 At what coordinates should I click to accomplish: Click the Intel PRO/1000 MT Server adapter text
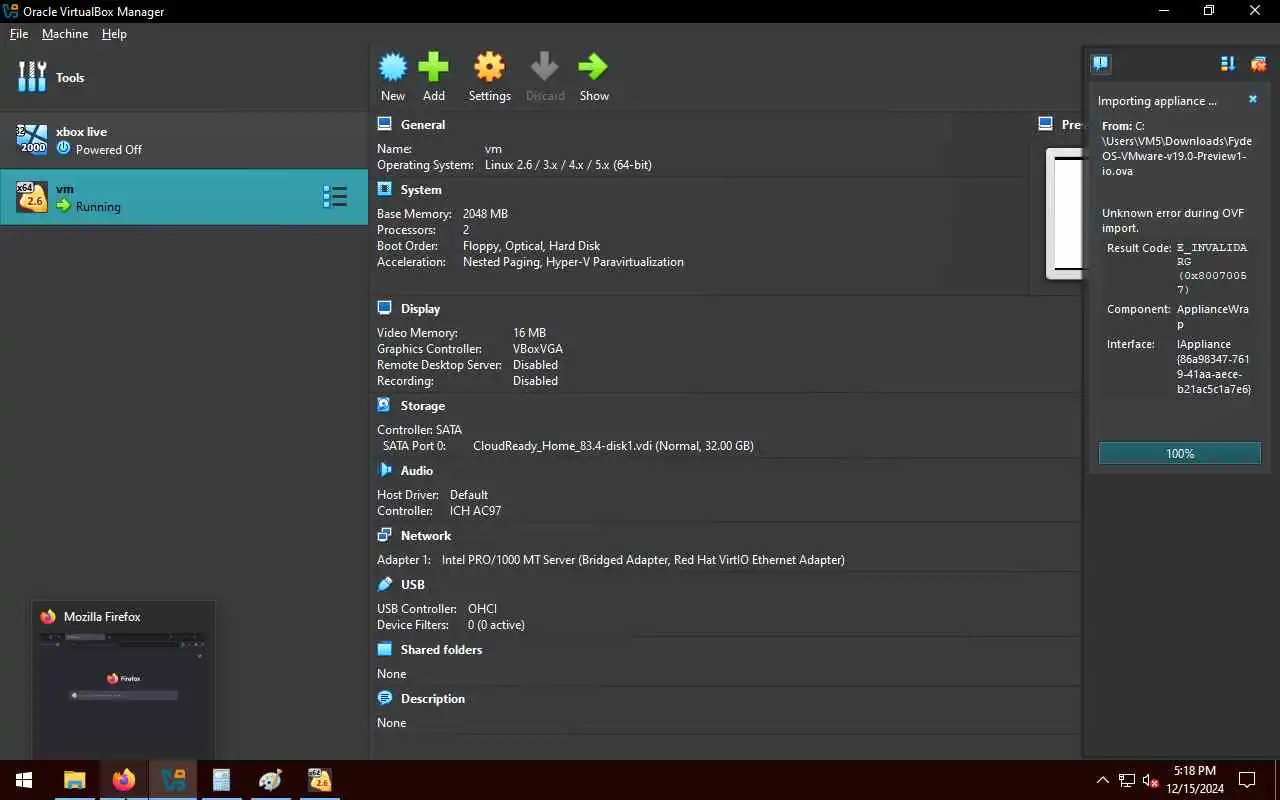pos(643,560)
